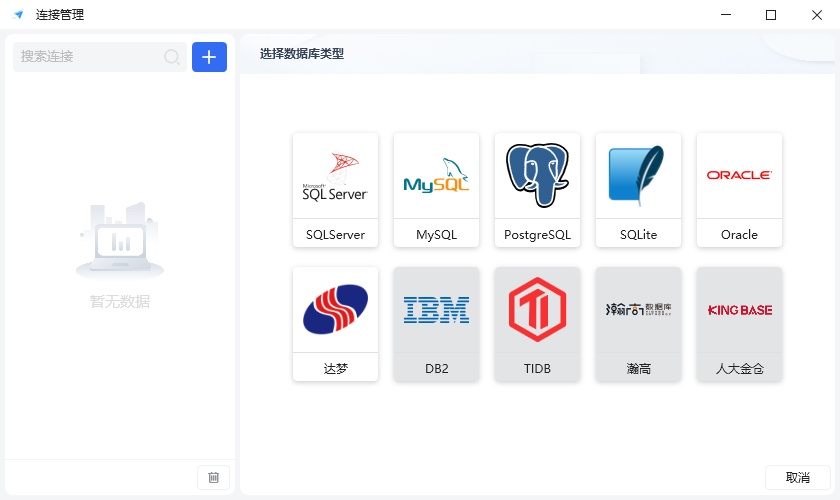The image size is (840, 500).
Task: Click the 取消 cancel button
Action: (798, 477)
